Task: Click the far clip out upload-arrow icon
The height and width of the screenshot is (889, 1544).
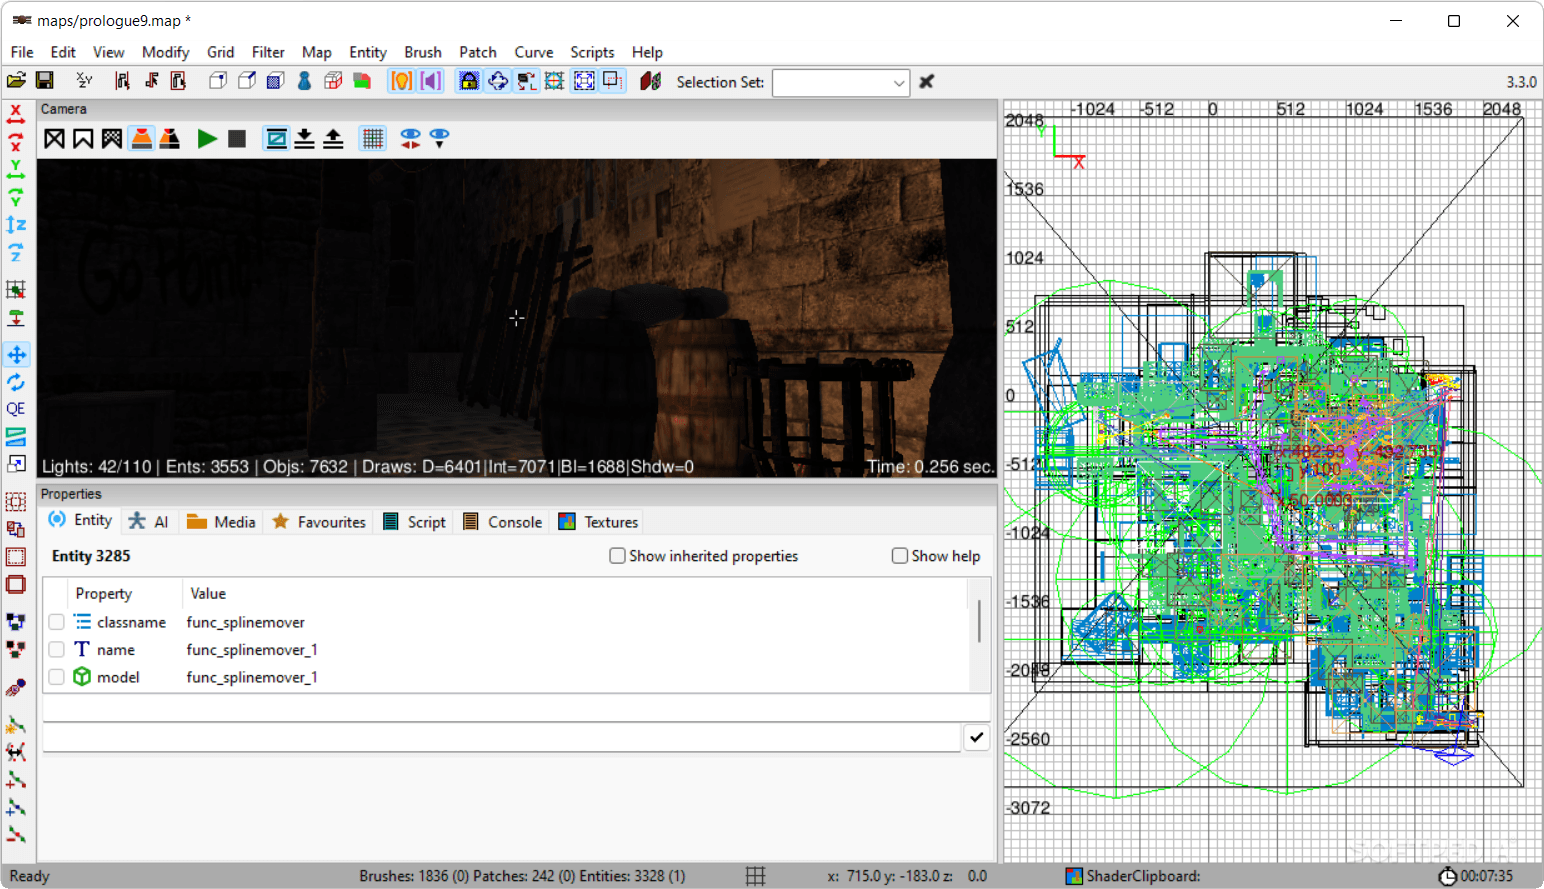Action: pyautogui.click(x=334, y=139)
